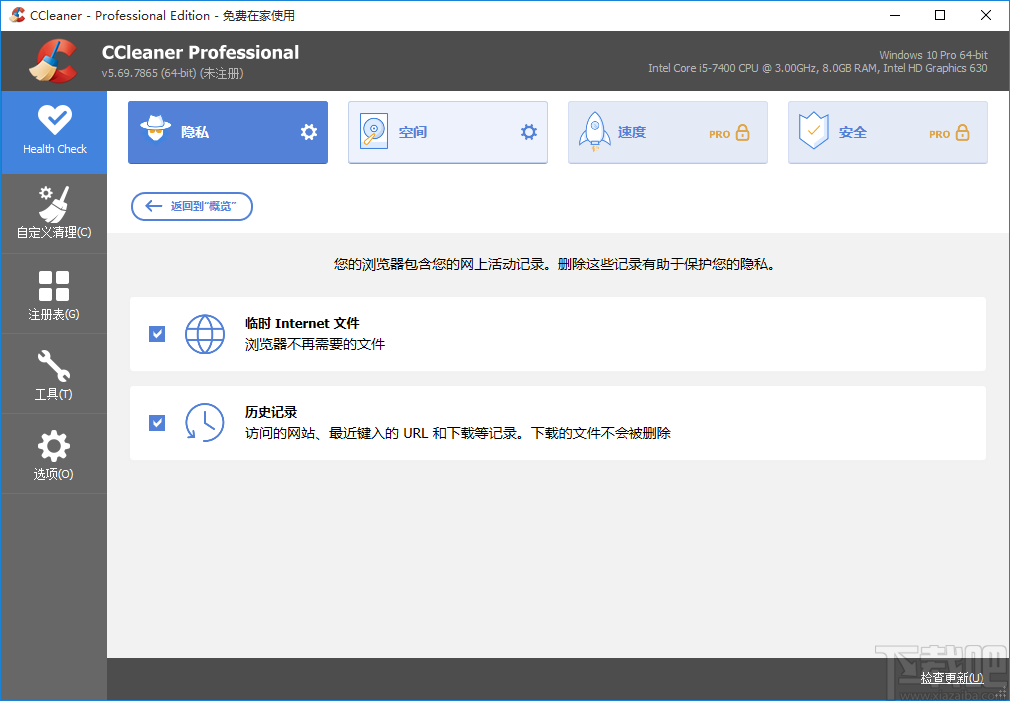Open 选项 via the gear icon
This screenshot has width=1010, height=701.
54,448
